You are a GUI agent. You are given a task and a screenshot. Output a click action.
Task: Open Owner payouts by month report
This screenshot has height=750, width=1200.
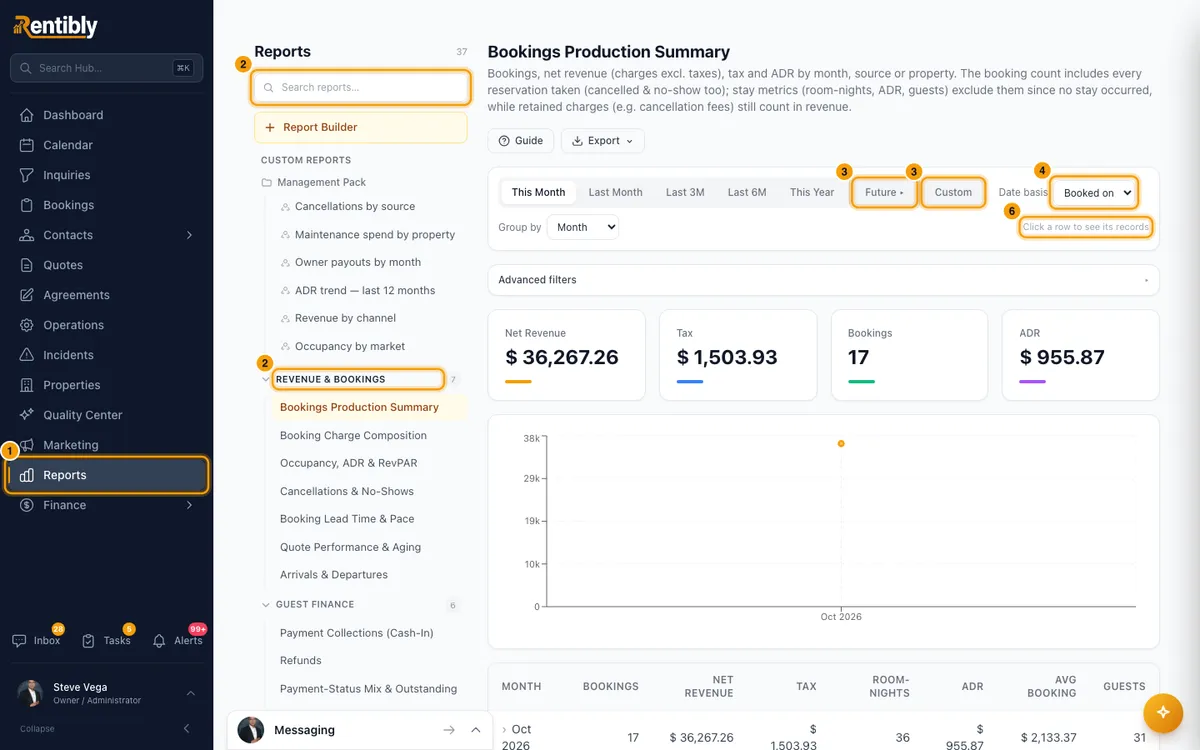coord(358,262)
